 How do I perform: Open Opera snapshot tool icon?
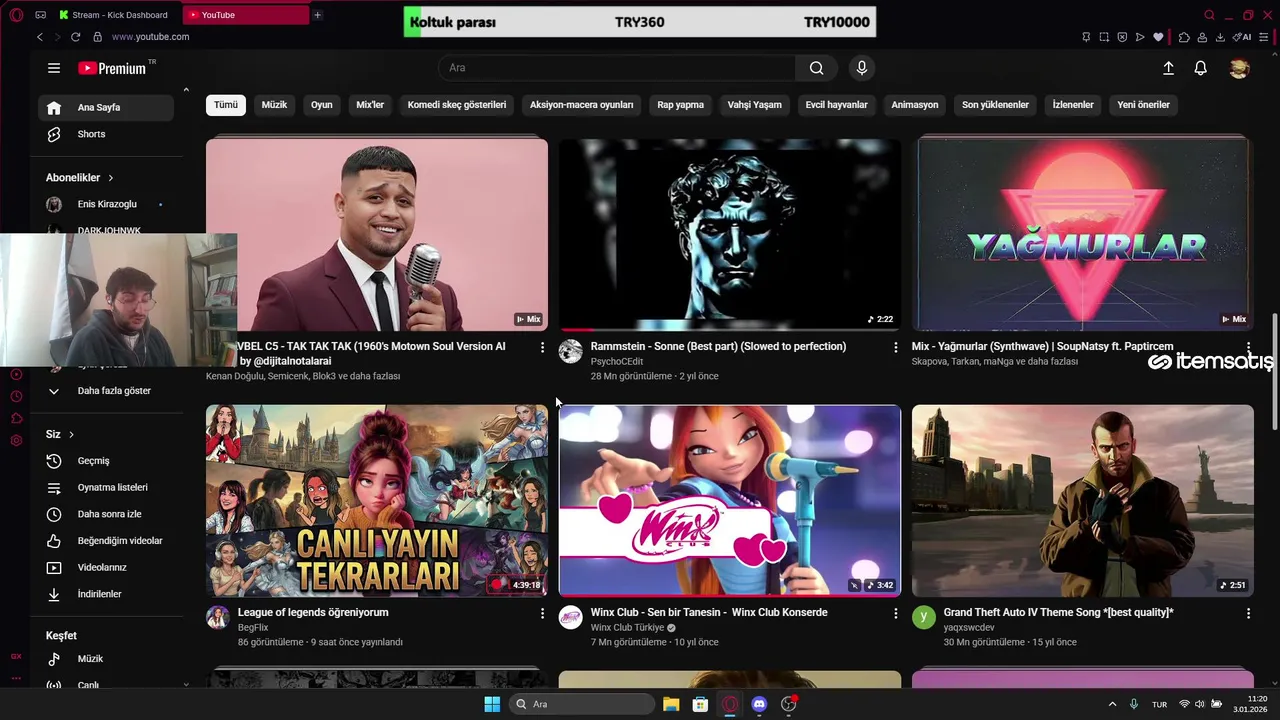[1104, 37]
